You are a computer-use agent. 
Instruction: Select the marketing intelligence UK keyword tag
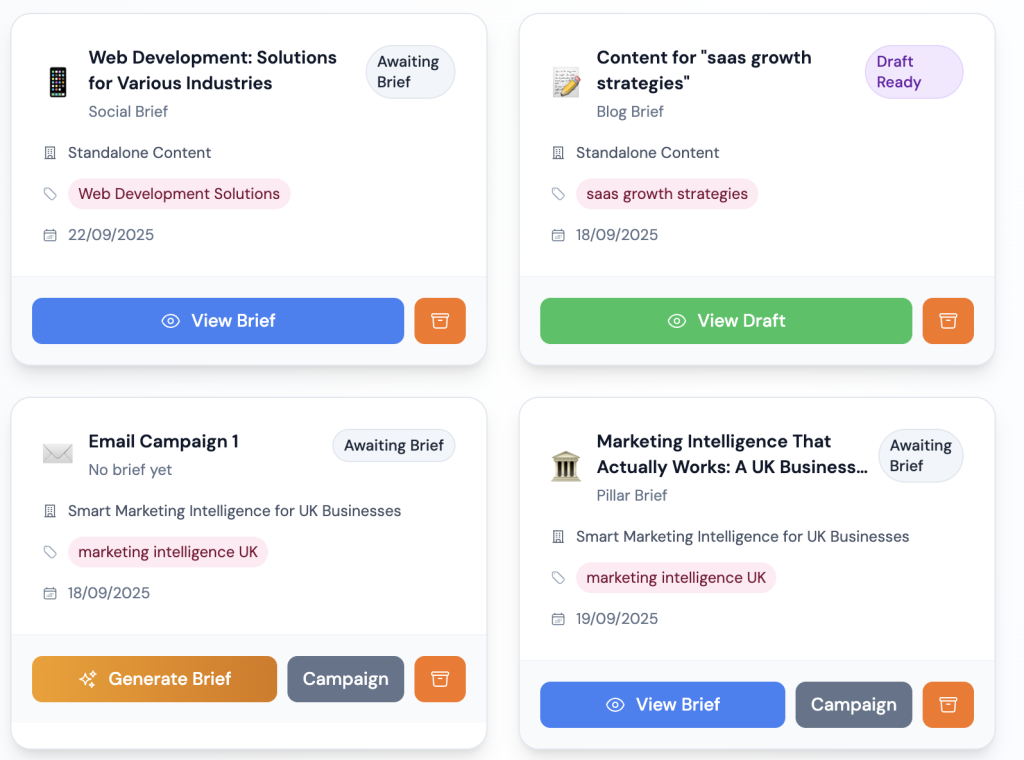[x=167, y=551]
